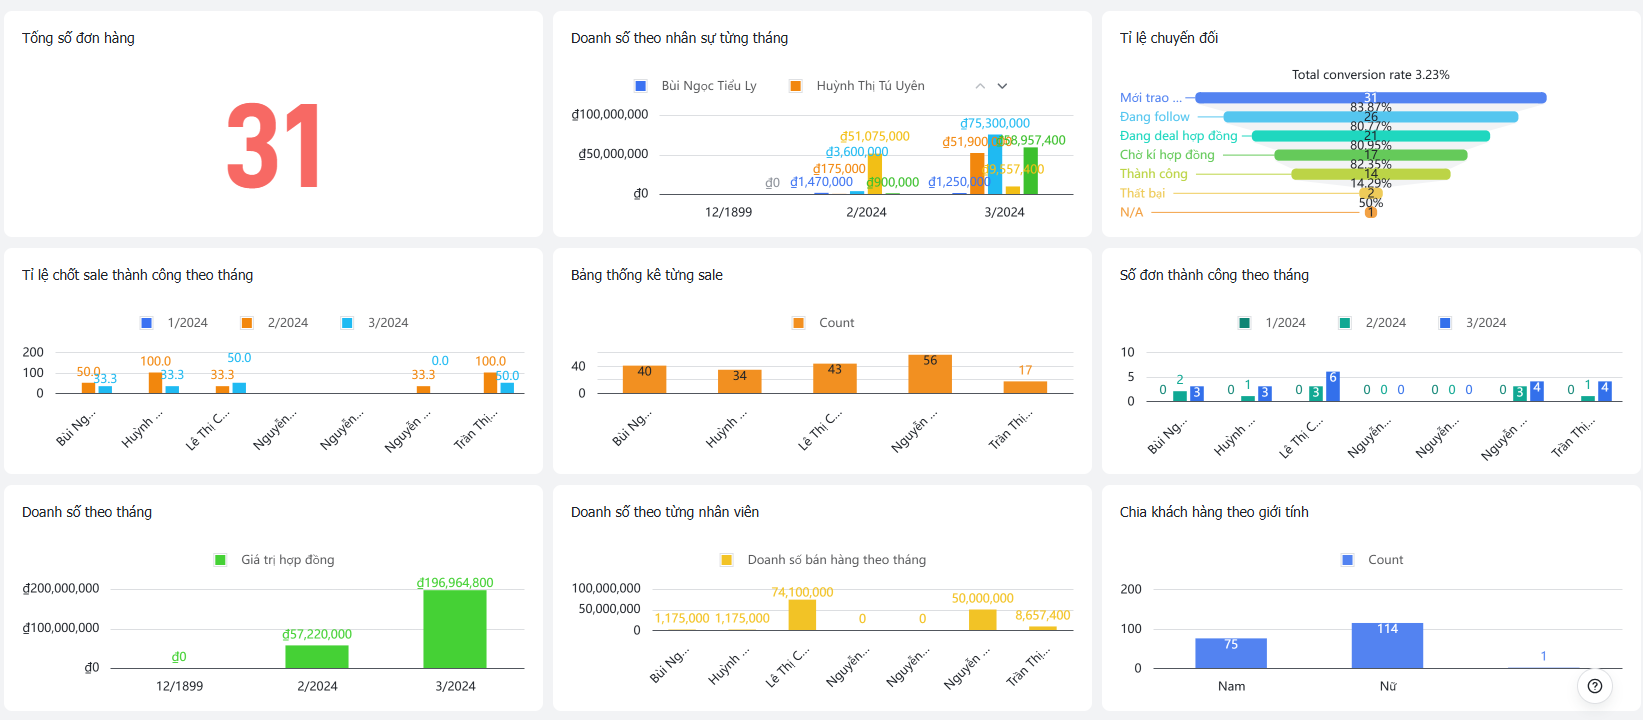Screen dimensions: 1643x720
Task: Click the 8,657,400 value for Trần Thị
Action: point(1043,616)
